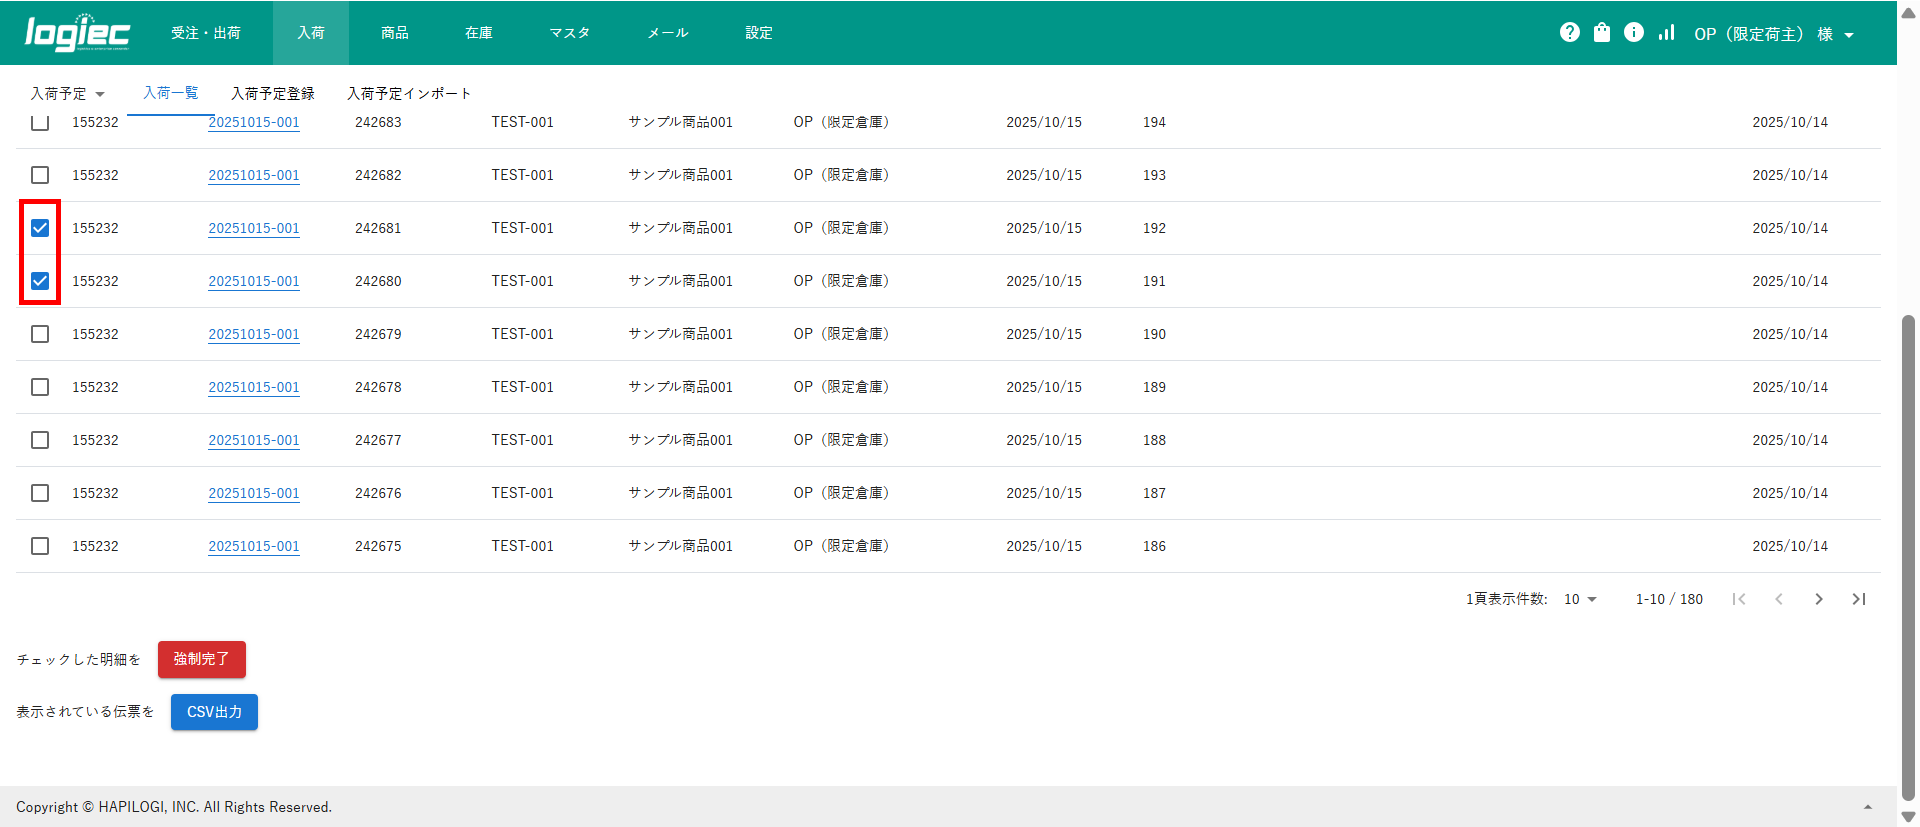Open the 在庫 menu in top navigation

[x=478, y=33]
